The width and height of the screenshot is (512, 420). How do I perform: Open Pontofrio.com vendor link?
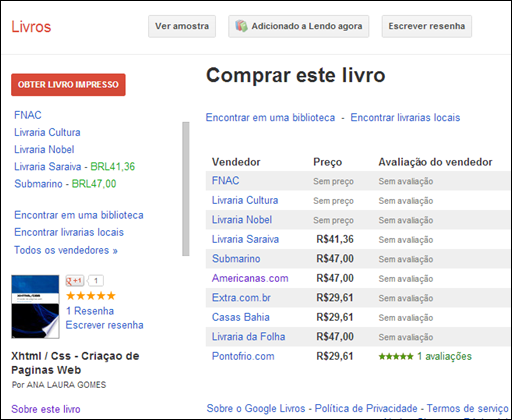[x=243, y=356]
